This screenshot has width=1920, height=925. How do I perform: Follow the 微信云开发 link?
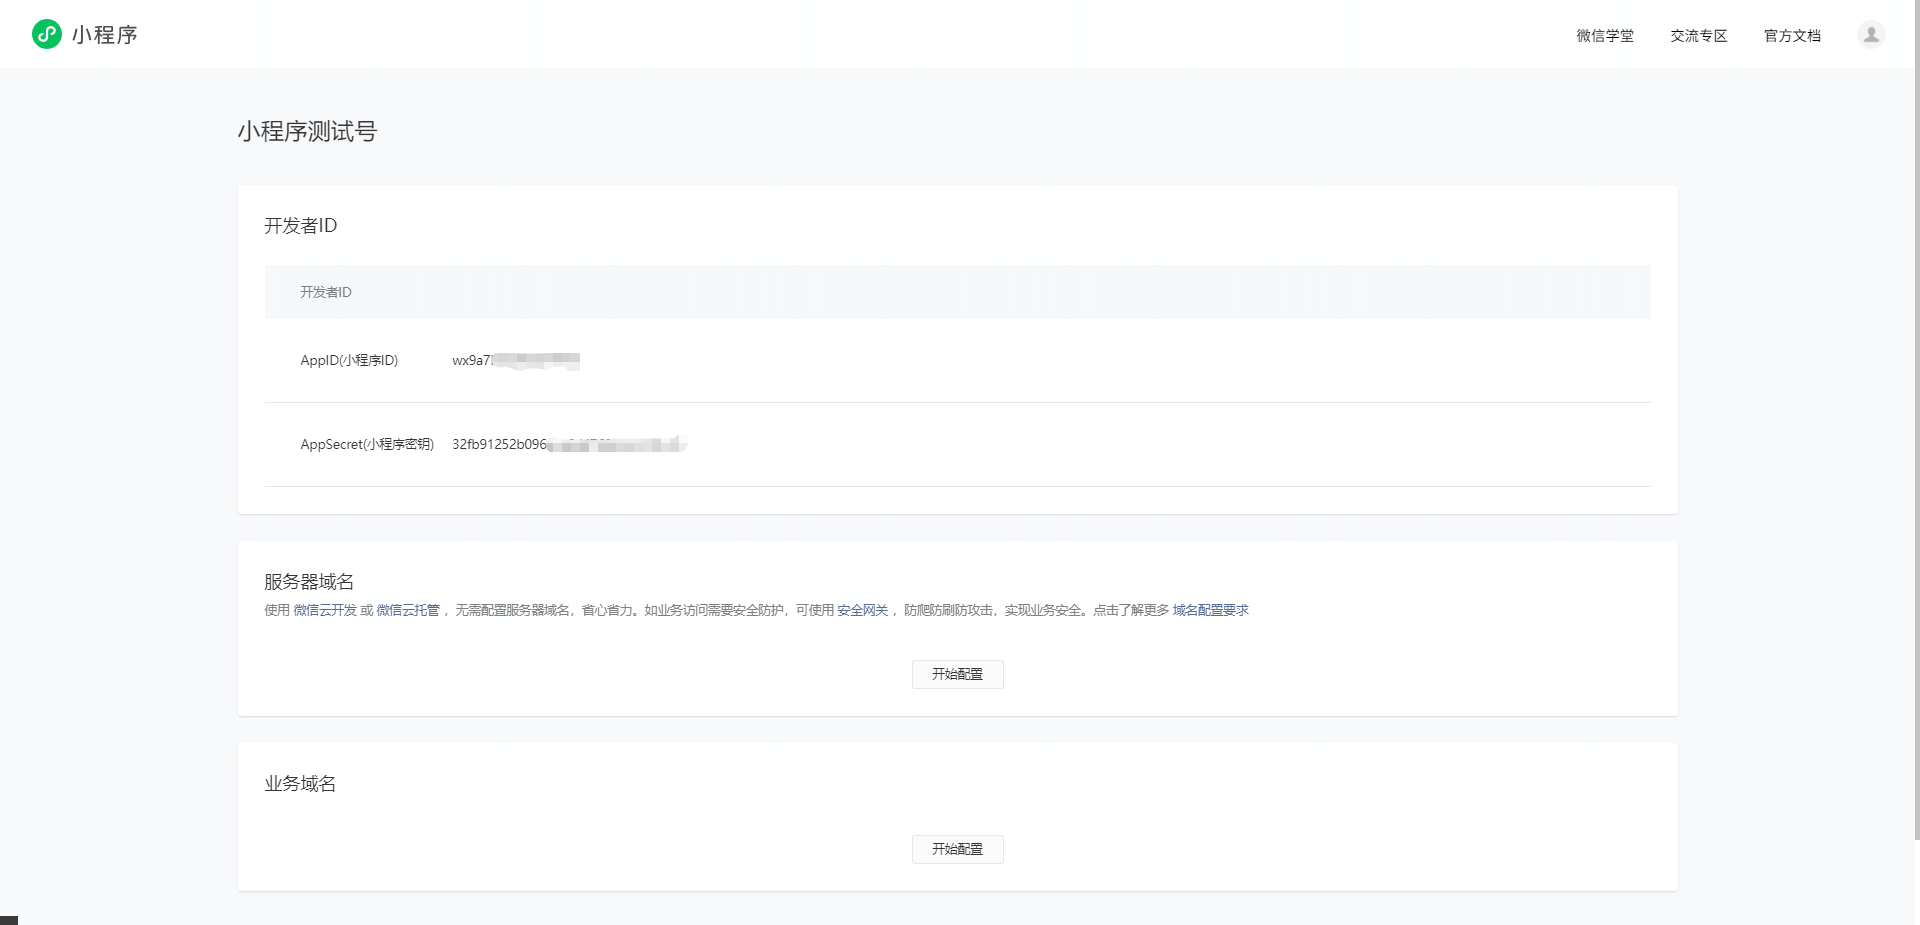pos(325,610)
